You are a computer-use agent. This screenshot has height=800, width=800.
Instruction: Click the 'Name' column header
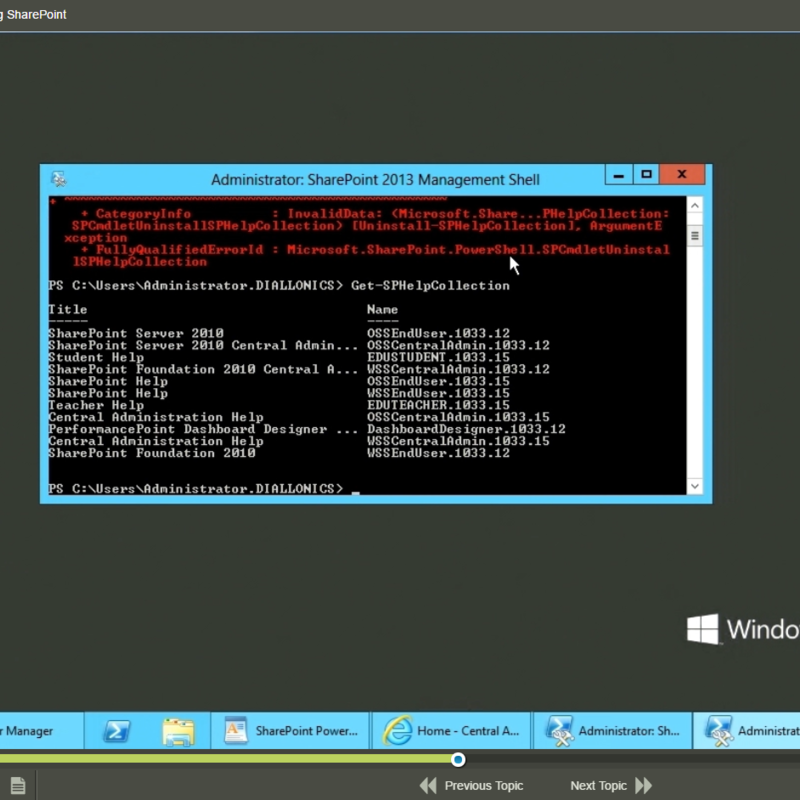(x=382, y=309)
